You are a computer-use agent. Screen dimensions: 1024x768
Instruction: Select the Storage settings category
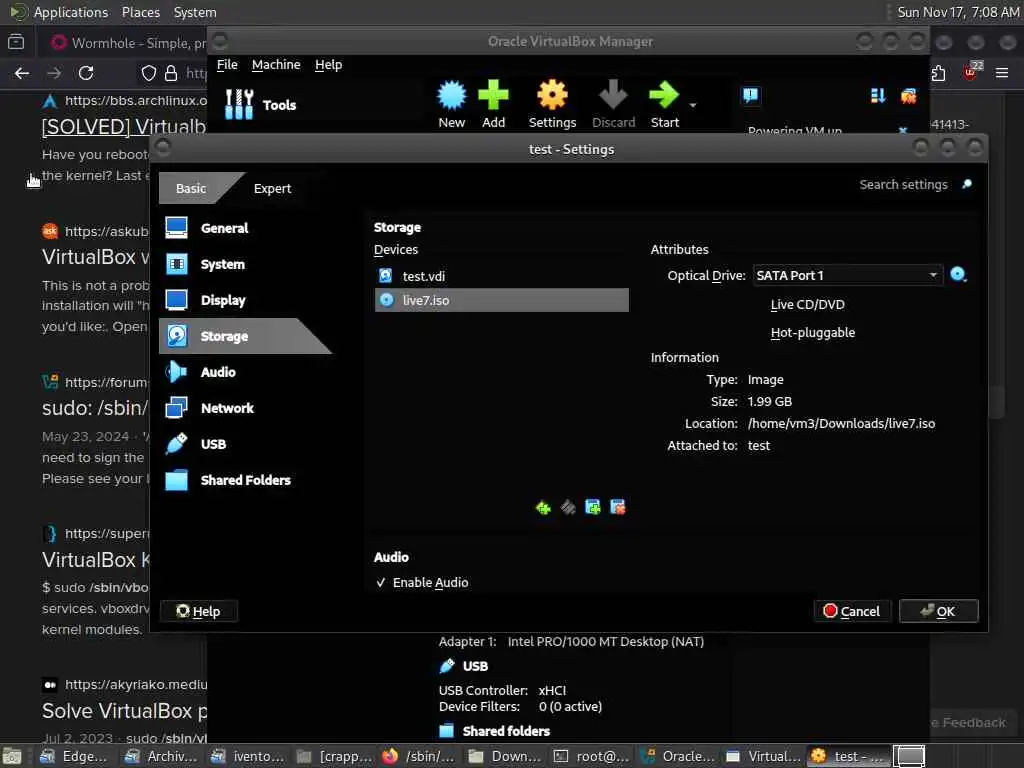pyautogui.click(x=245, y=336)
